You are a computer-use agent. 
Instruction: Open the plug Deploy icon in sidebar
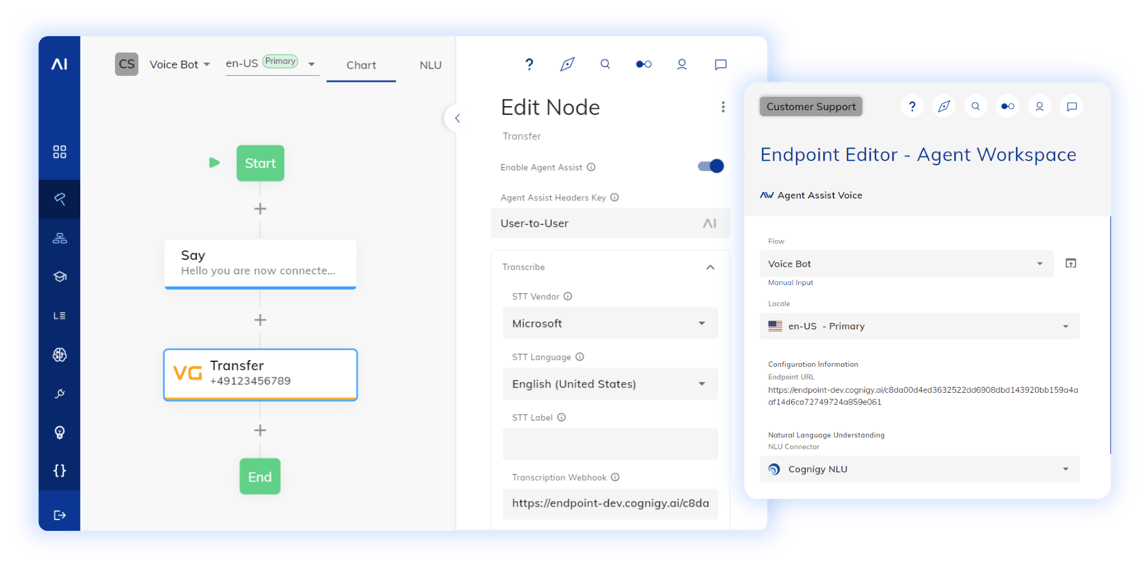(60, 394)
